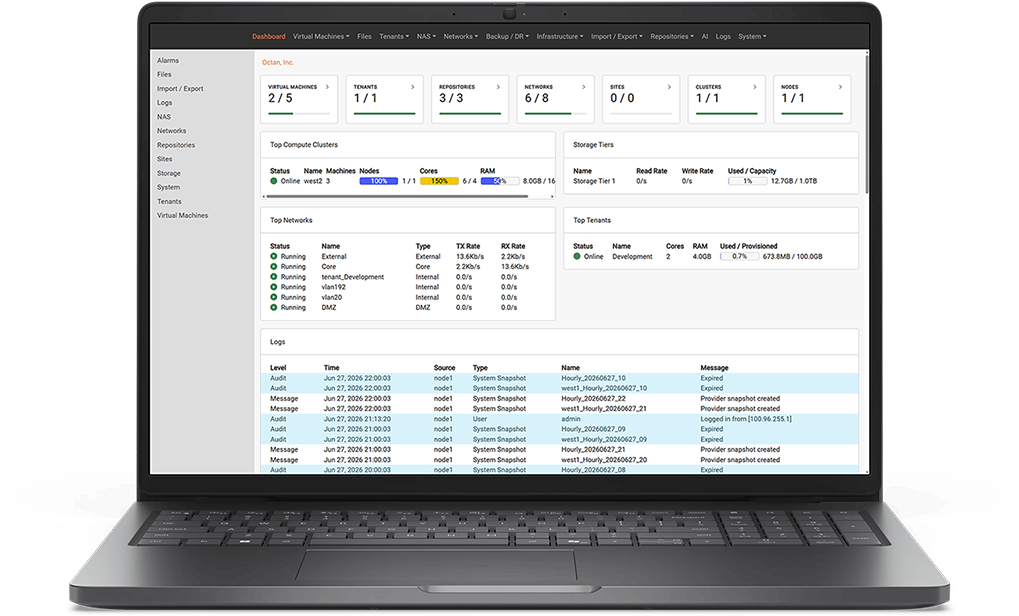
Task: Select NAS in the sidebar
Action: [164, 117]
